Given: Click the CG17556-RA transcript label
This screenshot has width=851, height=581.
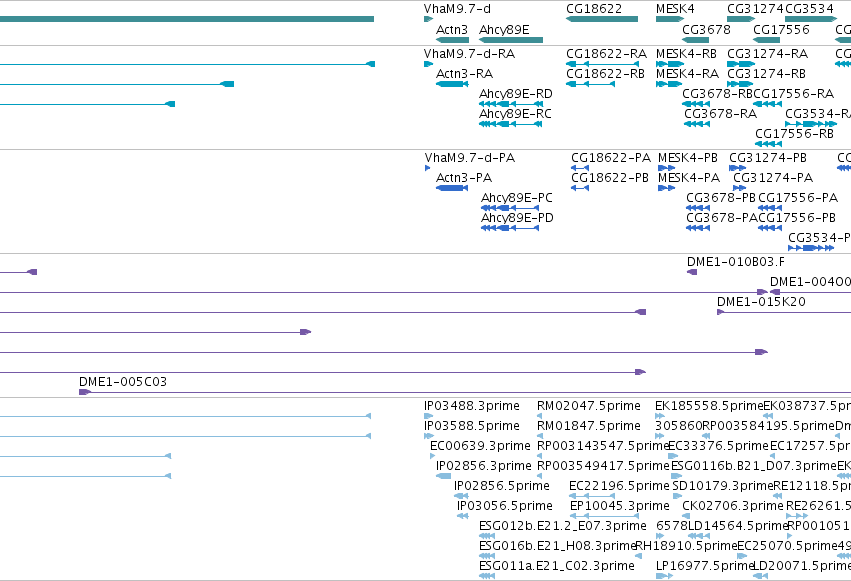Looking at the screenshot, I should (x=793, y=94).
